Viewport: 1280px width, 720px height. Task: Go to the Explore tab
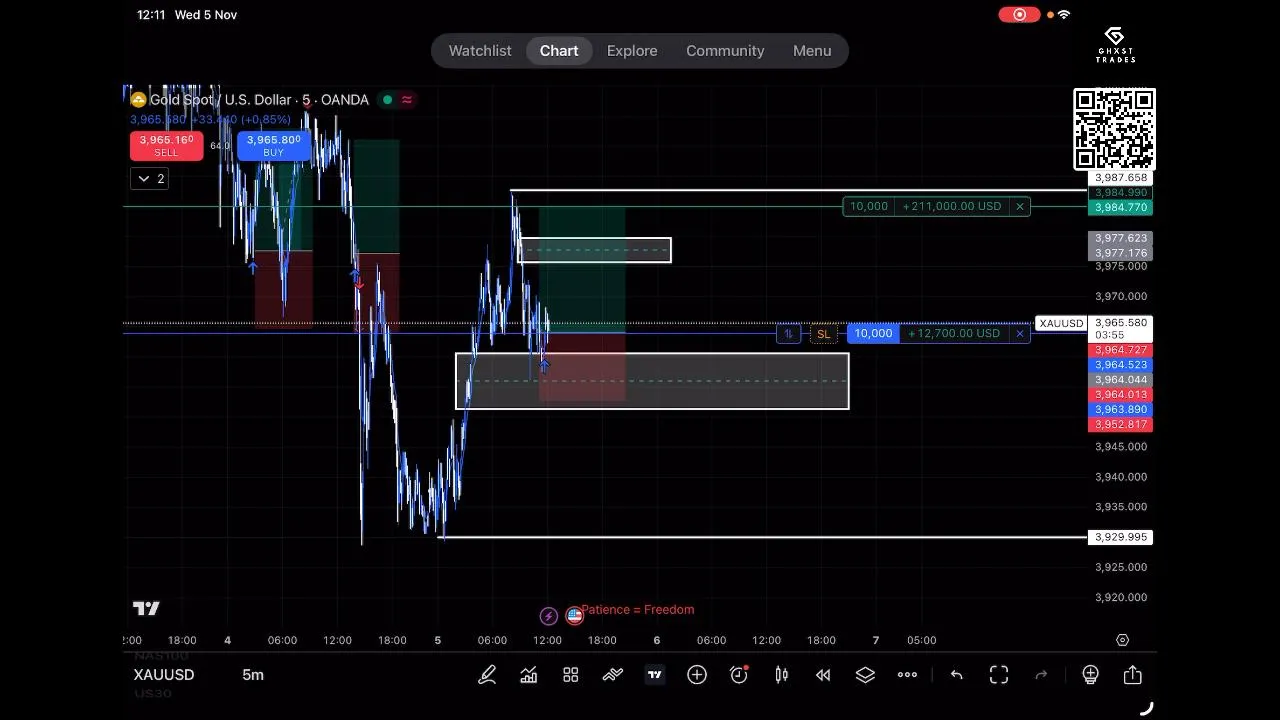pyautogui.click(x=632, y=51)
